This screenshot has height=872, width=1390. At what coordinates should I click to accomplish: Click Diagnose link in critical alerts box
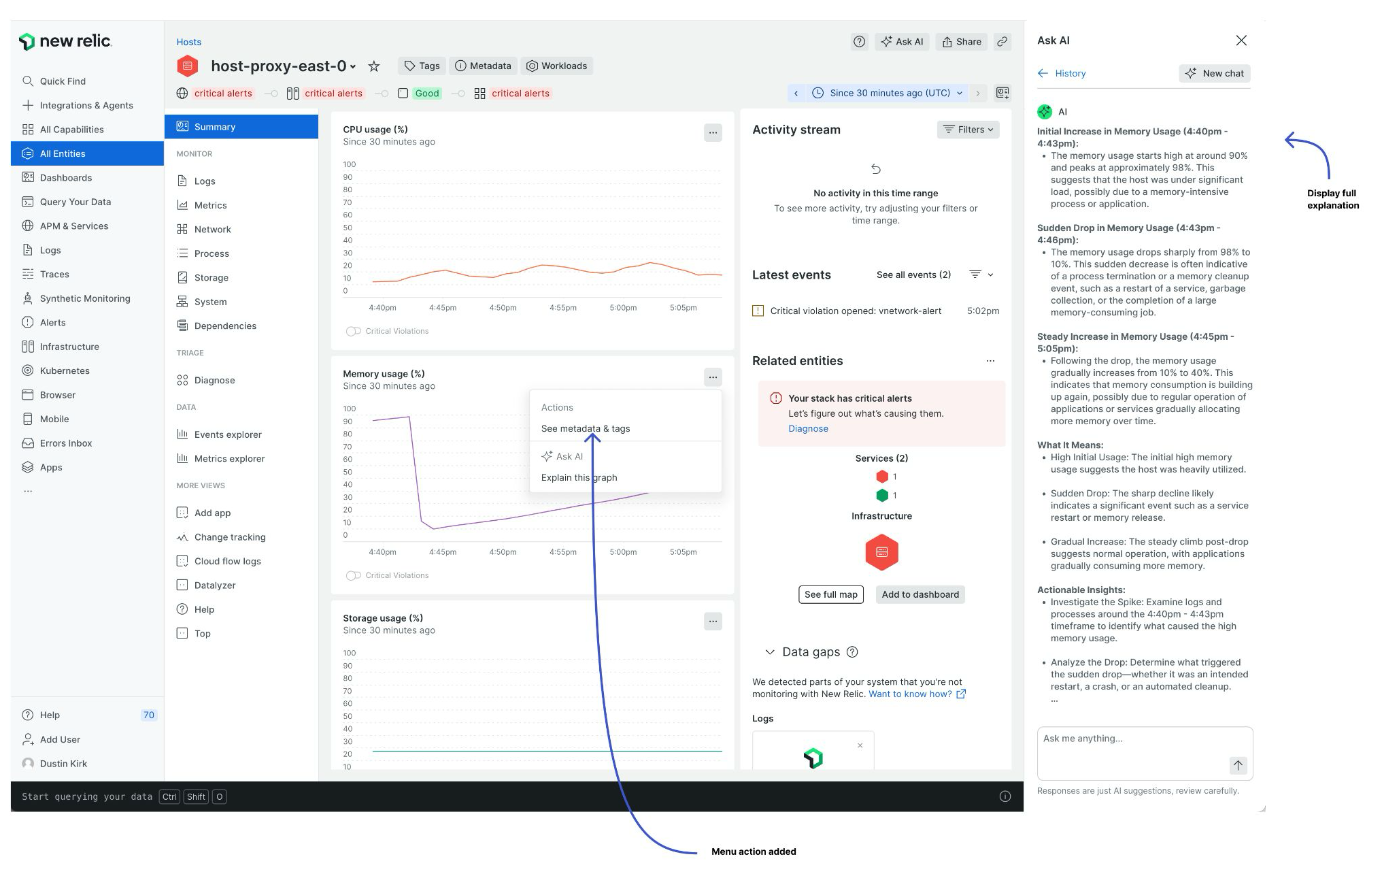808,429
